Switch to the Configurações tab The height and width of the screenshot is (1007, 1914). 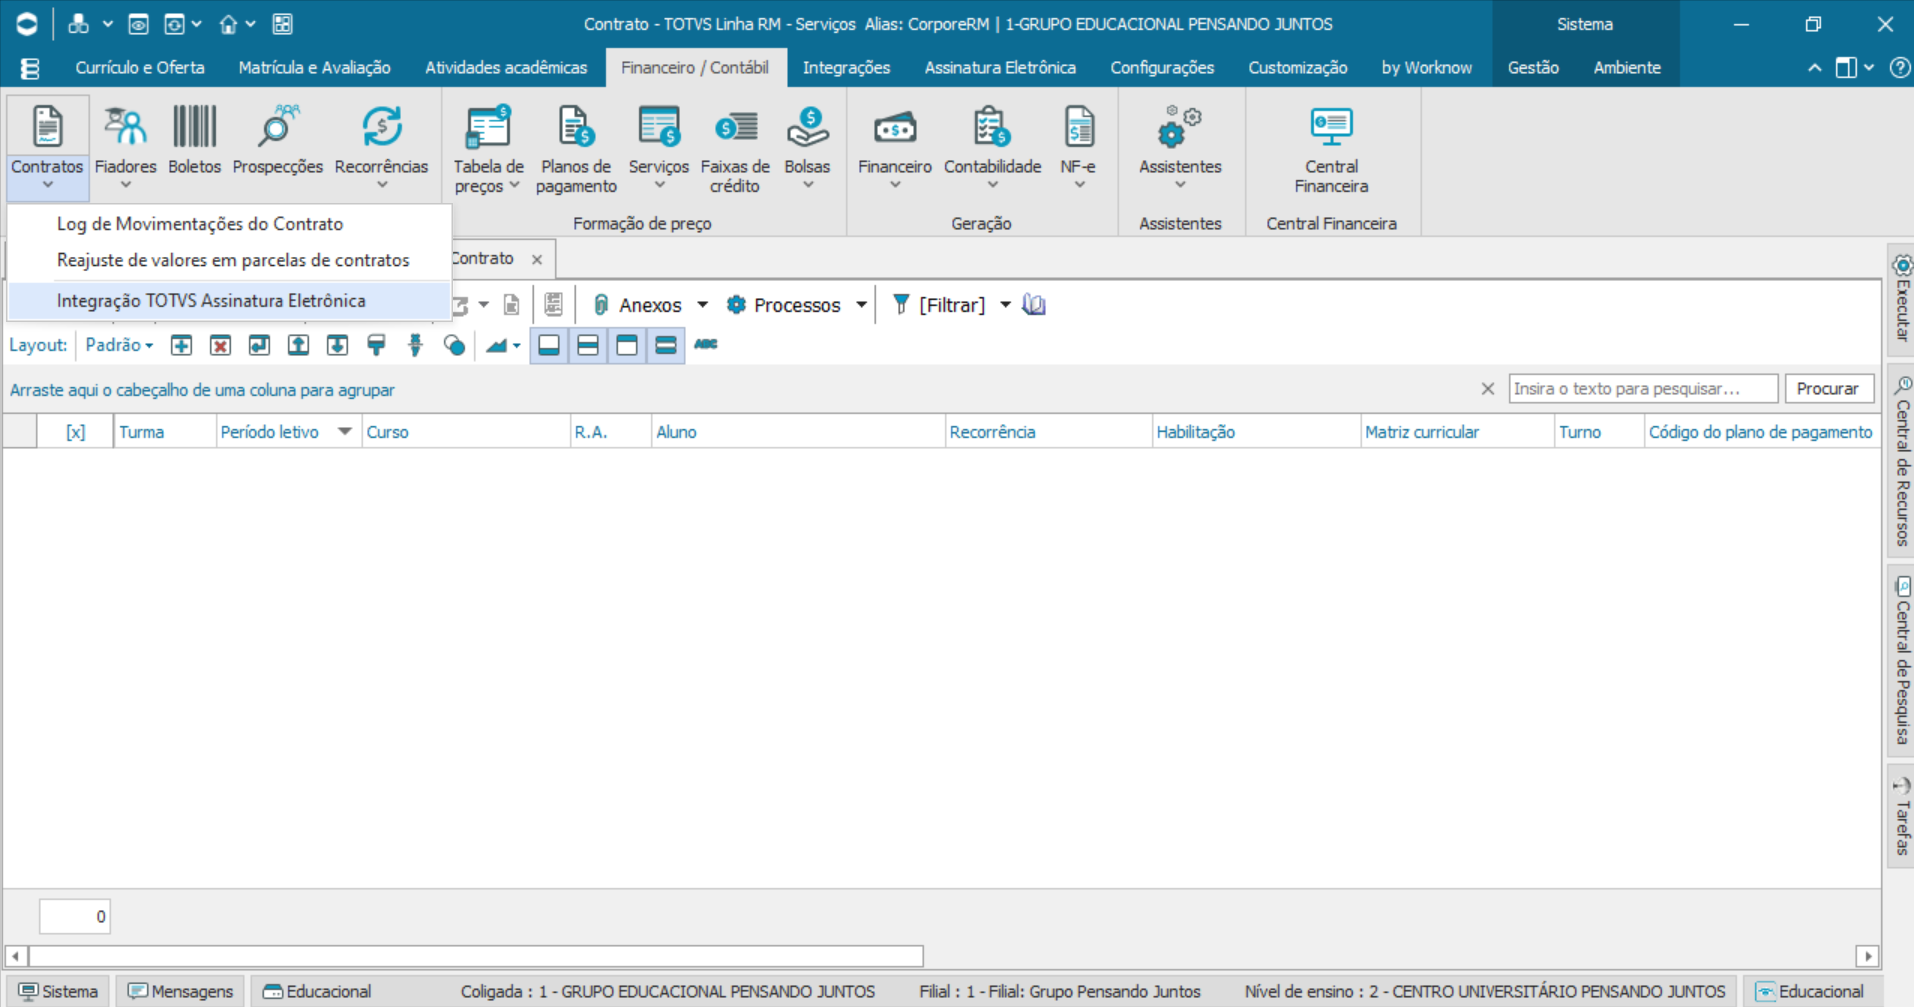click(1162, 67)
